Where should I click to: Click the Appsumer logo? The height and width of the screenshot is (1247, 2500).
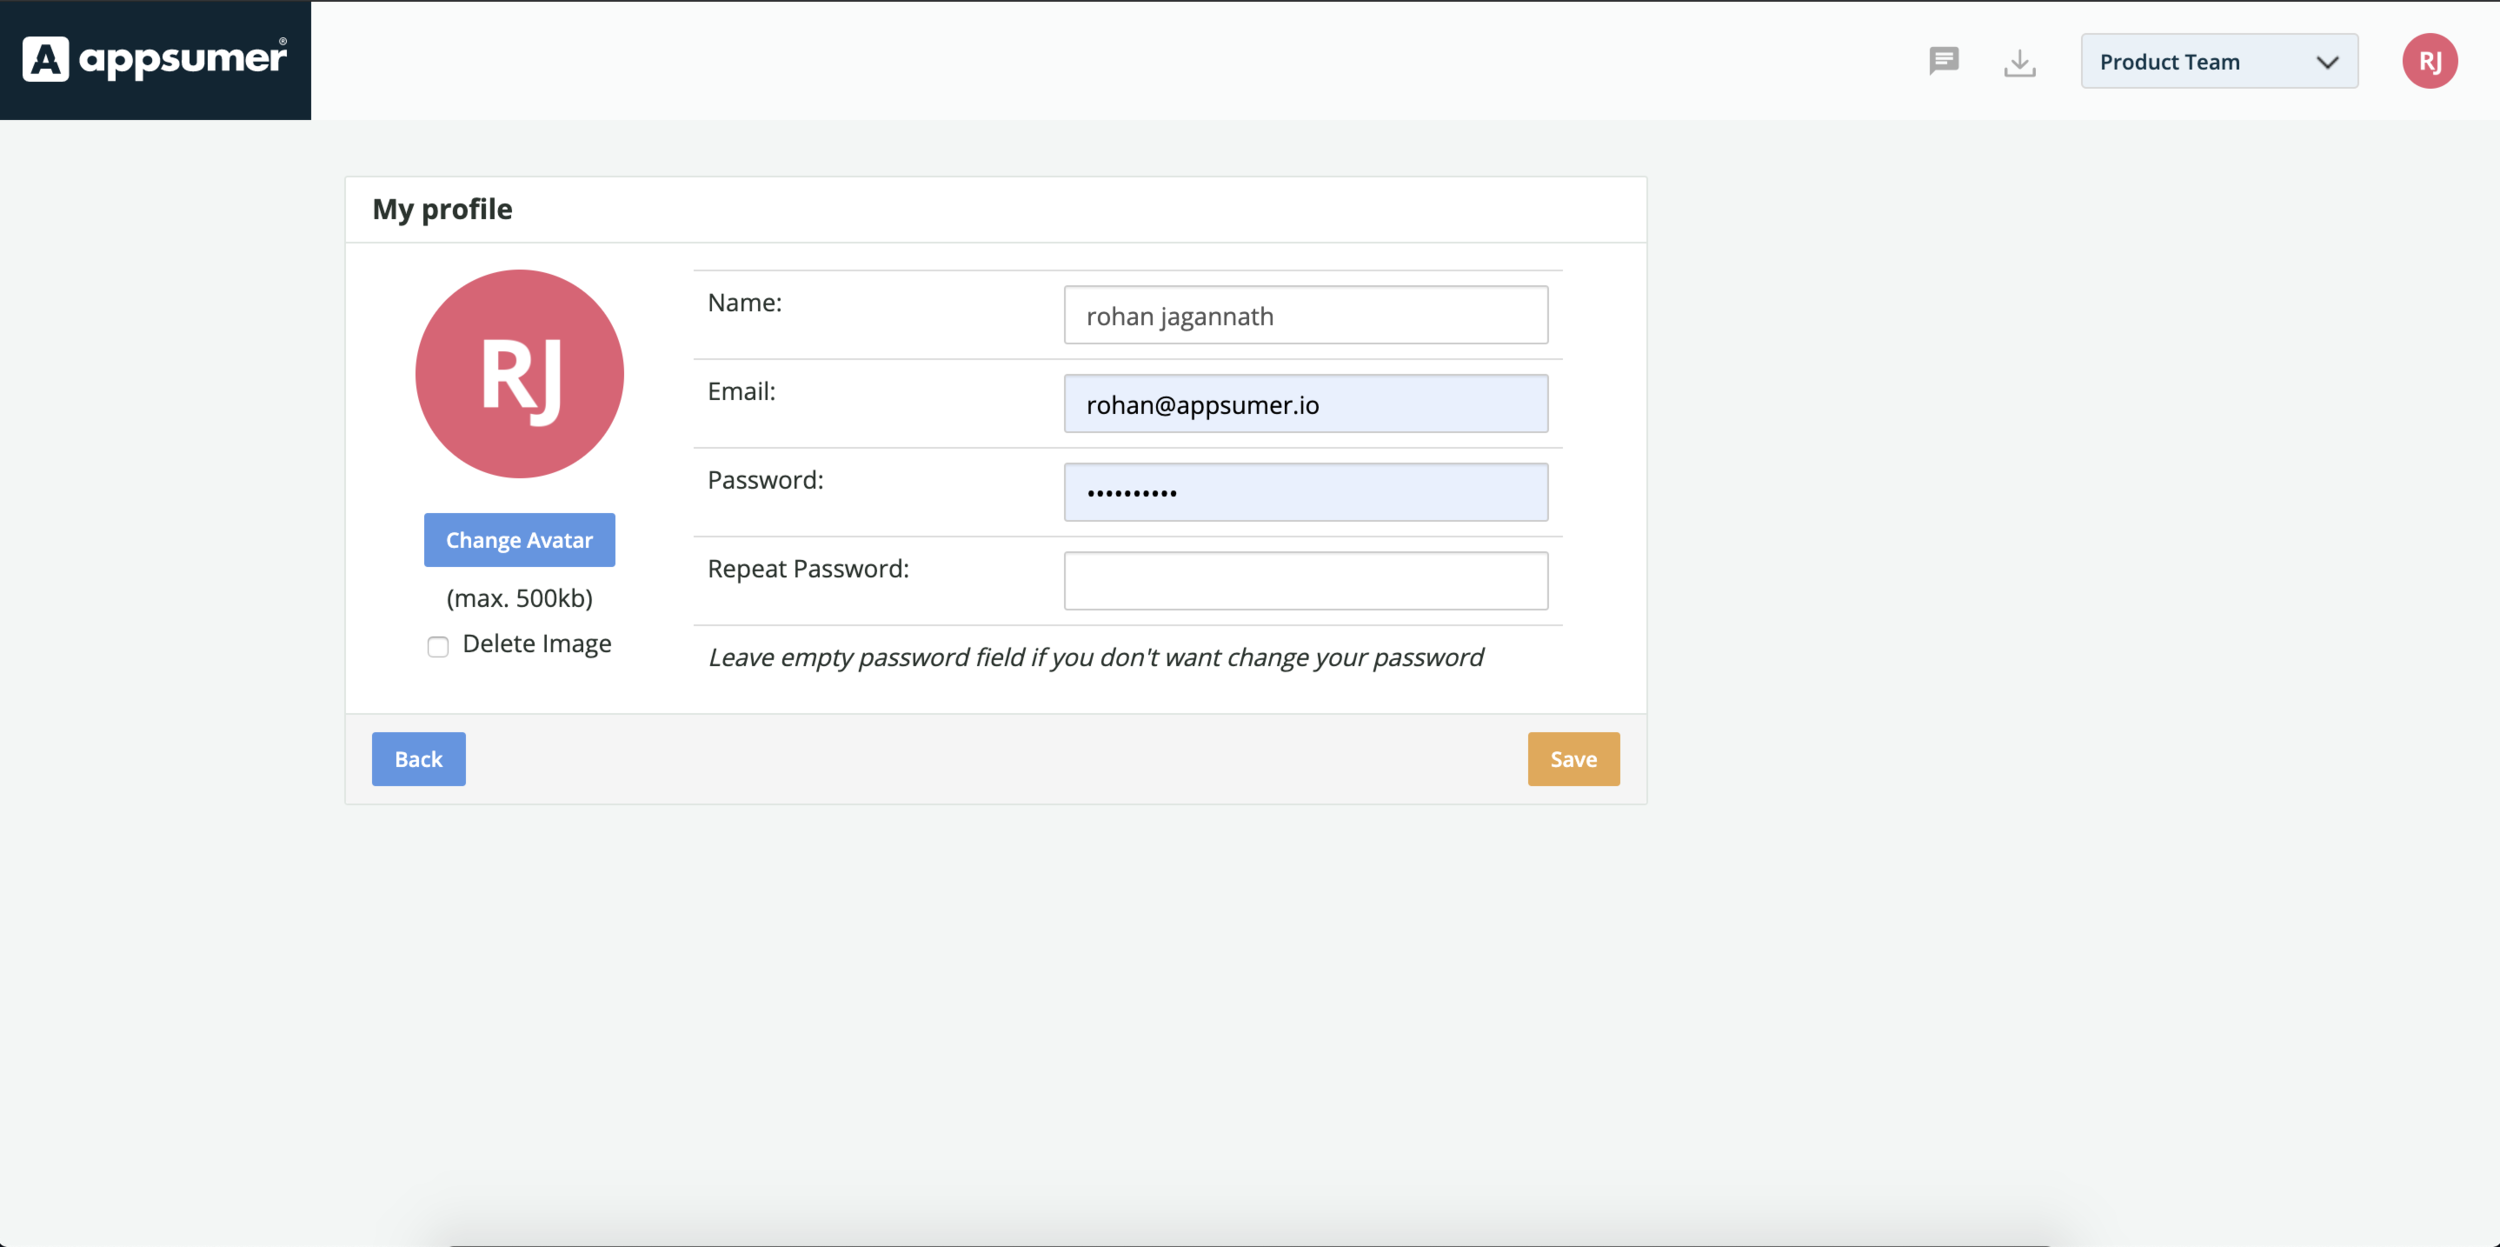(155, 59)
